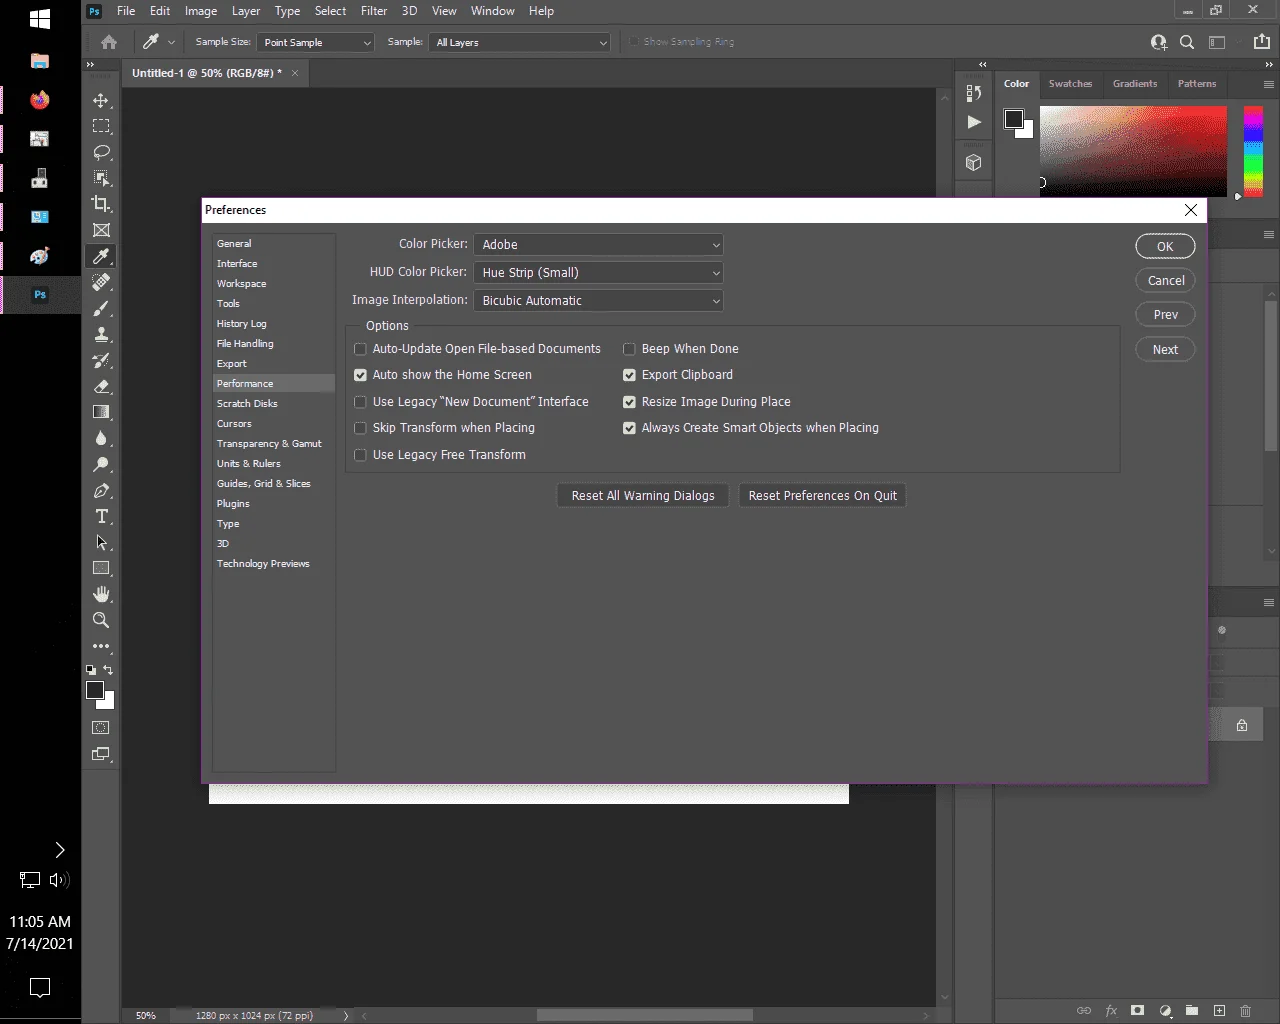
Task: Select the Crop tool
Action: 101,204
